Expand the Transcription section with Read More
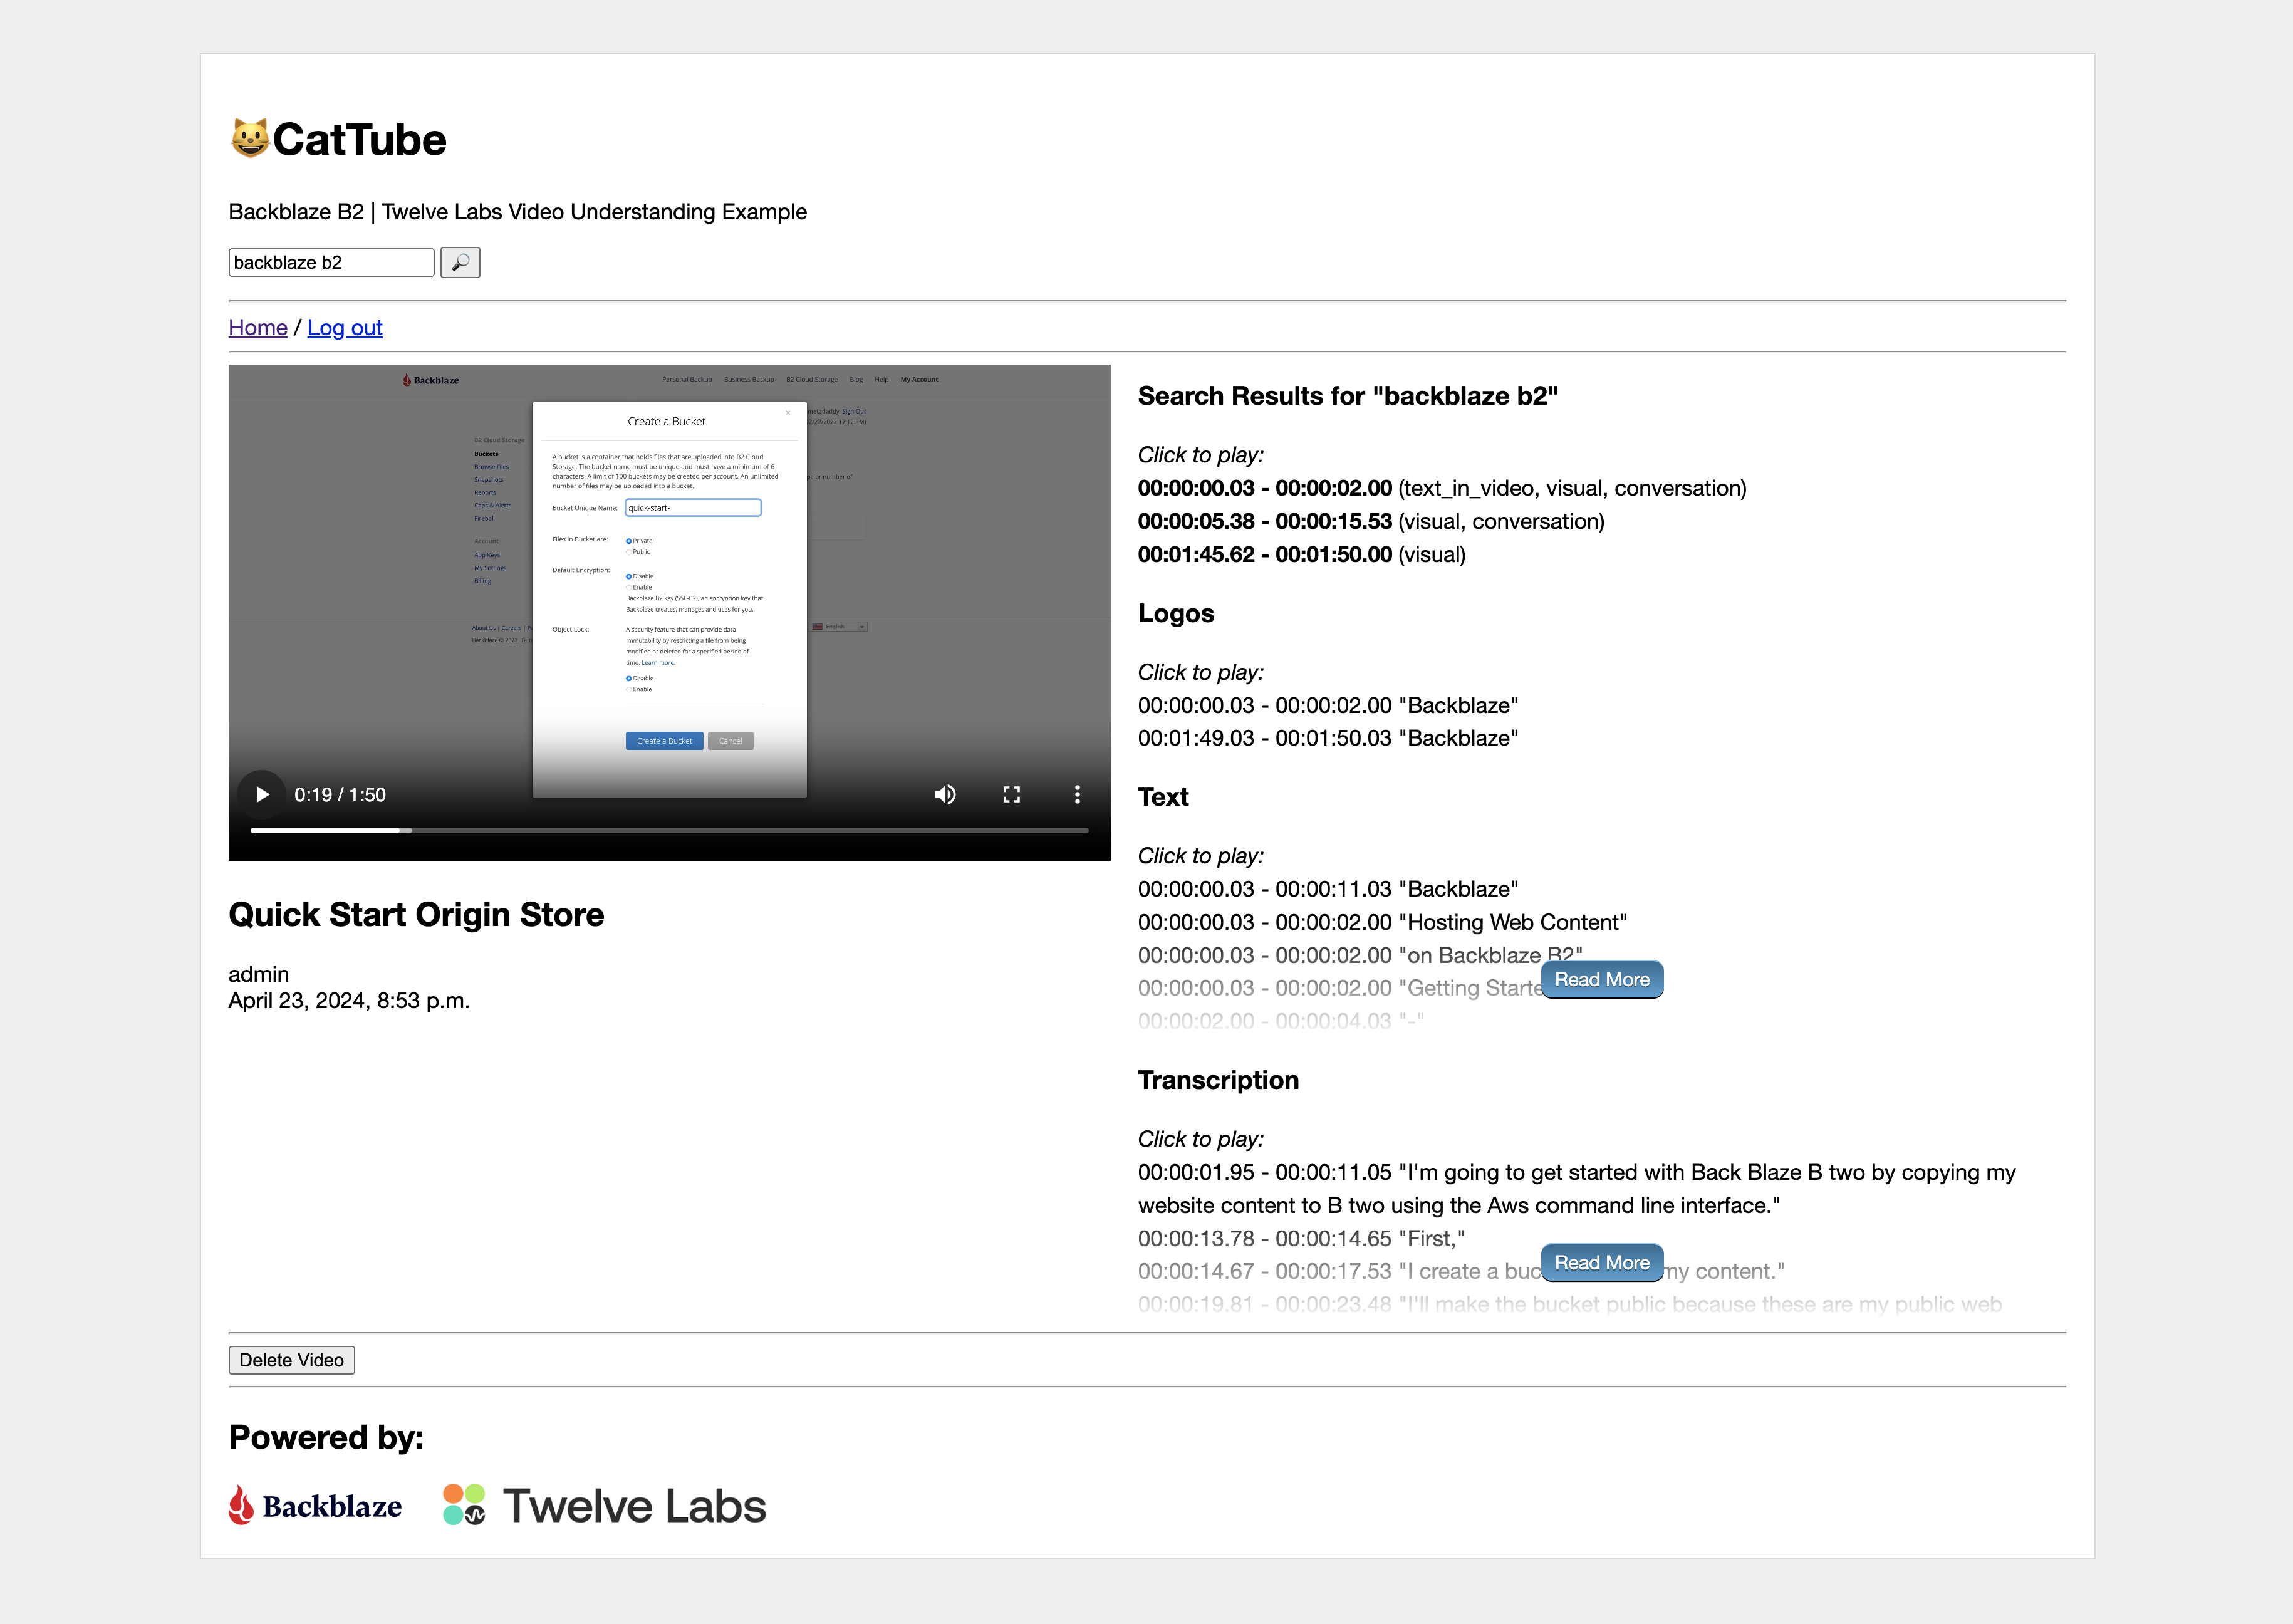Screen dimensions: 2293x1624 point(1601,1263)
